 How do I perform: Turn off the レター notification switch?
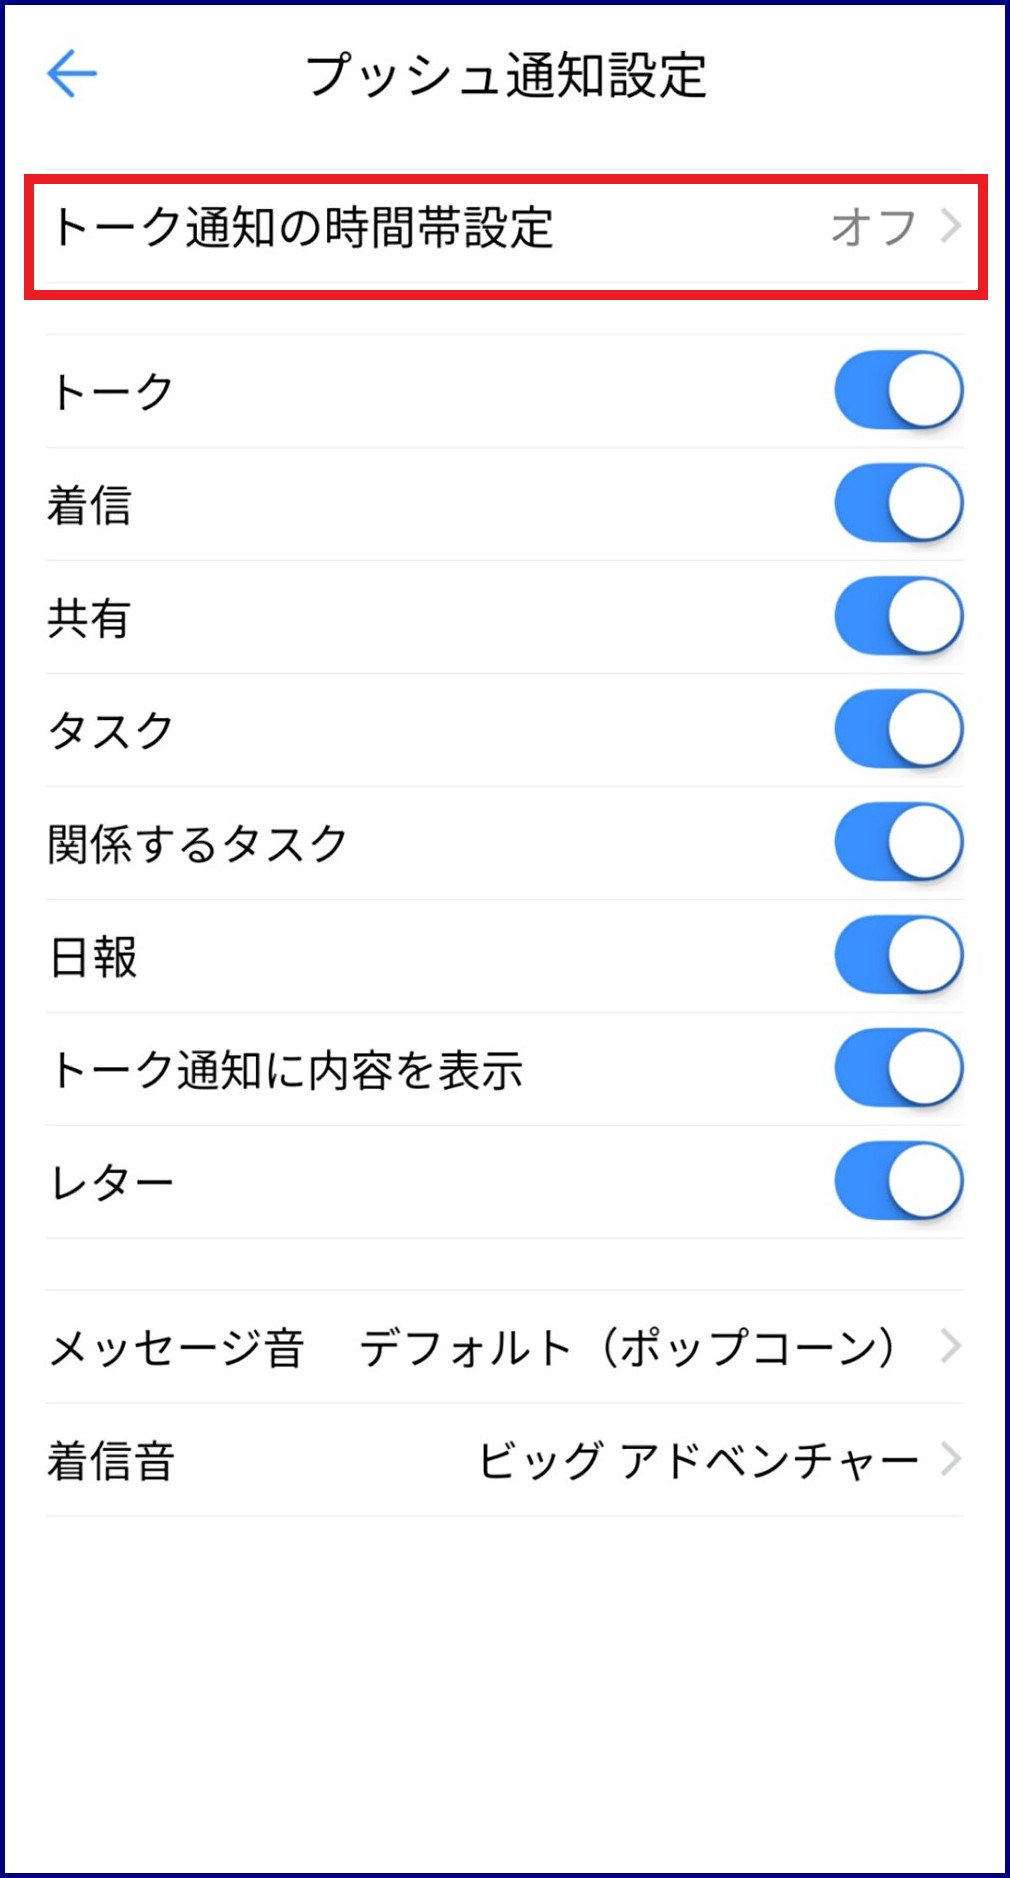898,1181
